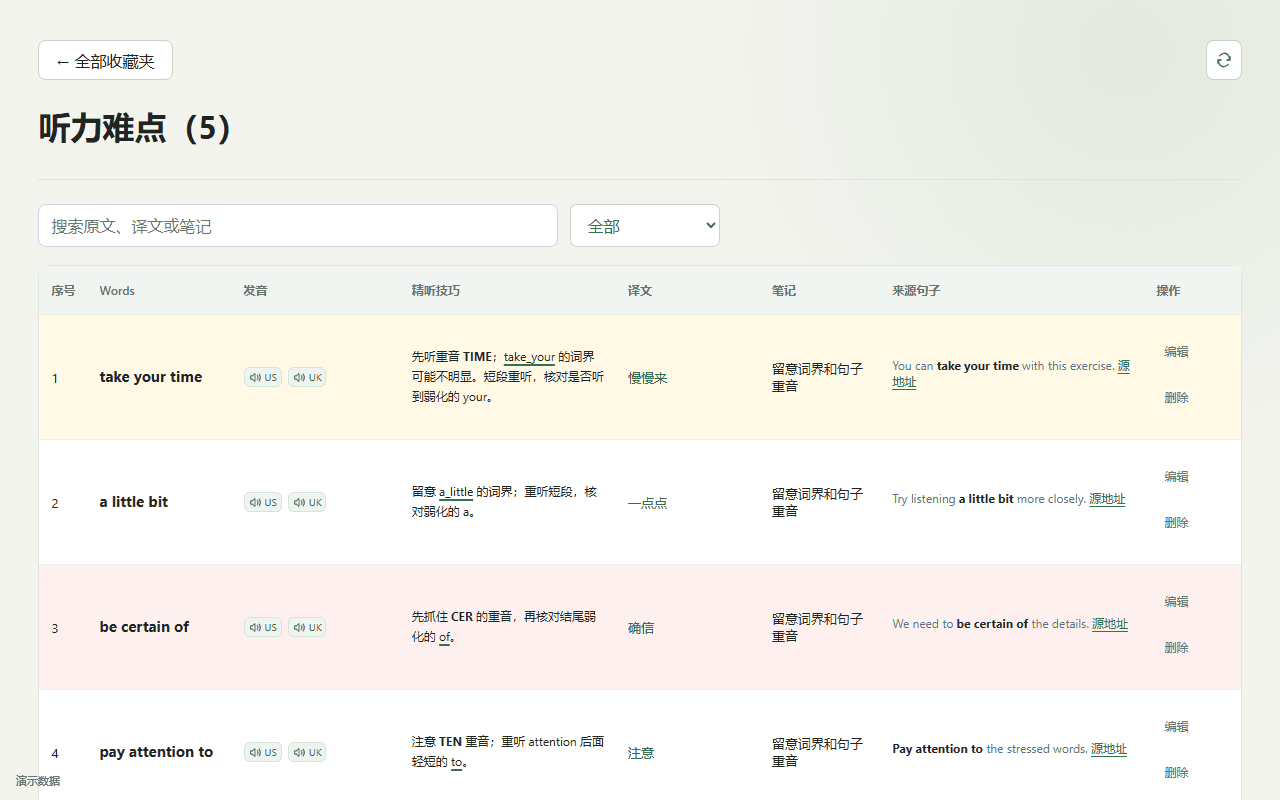Select the phrase pay attention to
The width and height of the screenshot is (1280, 800).
point(156,752)
